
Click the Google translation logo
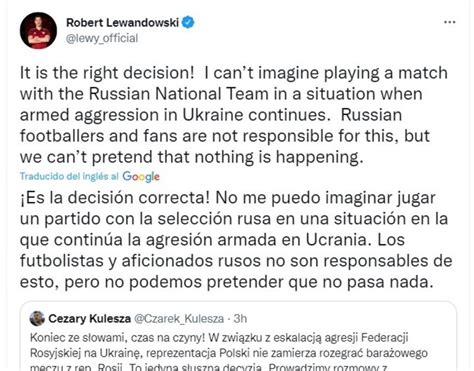(141, 177)
